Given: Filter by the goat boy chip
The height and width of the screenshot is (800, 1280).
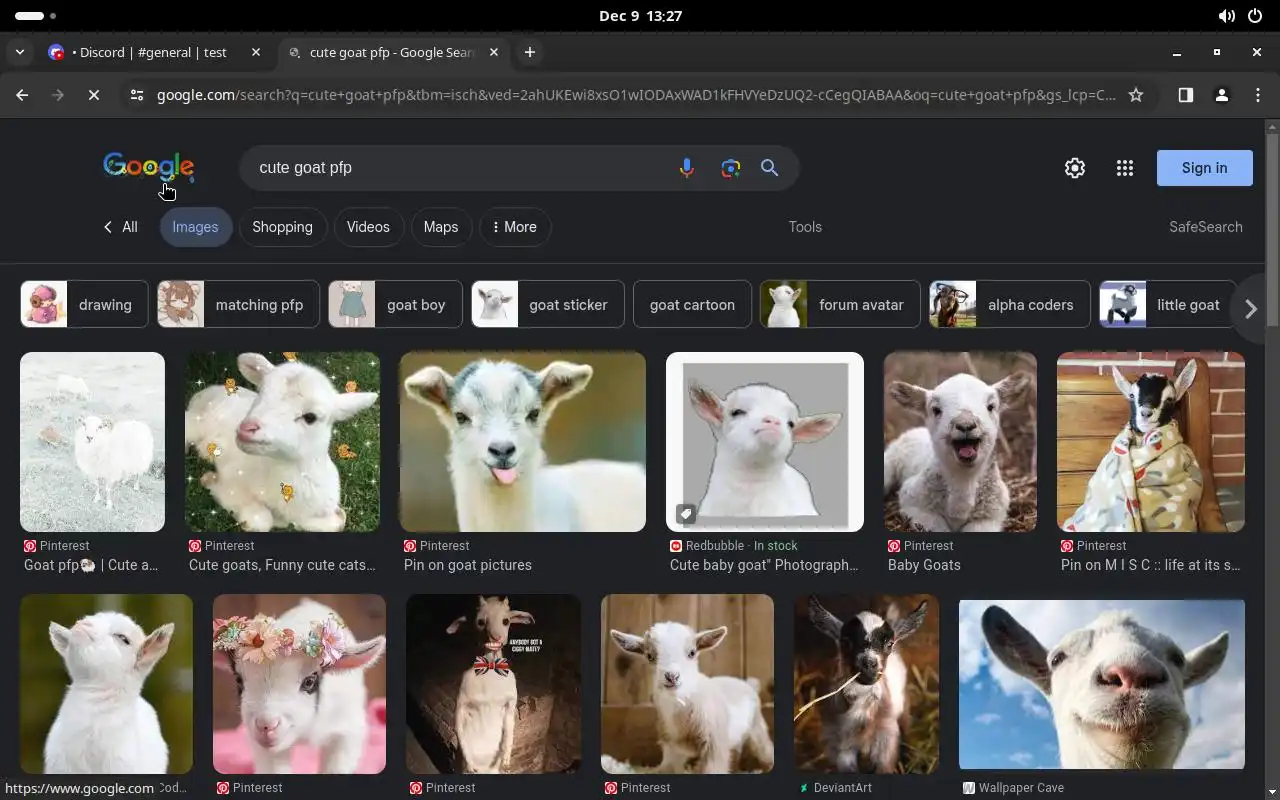Looking at the screenshot, I should pos(395,305).
